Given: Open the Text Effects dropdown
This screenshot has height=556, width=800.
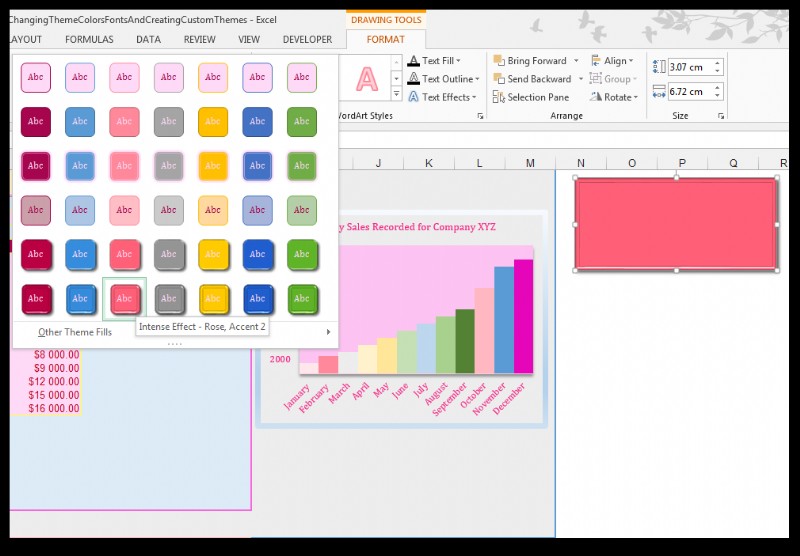Looking at the screenshot, I should [442, 97].
